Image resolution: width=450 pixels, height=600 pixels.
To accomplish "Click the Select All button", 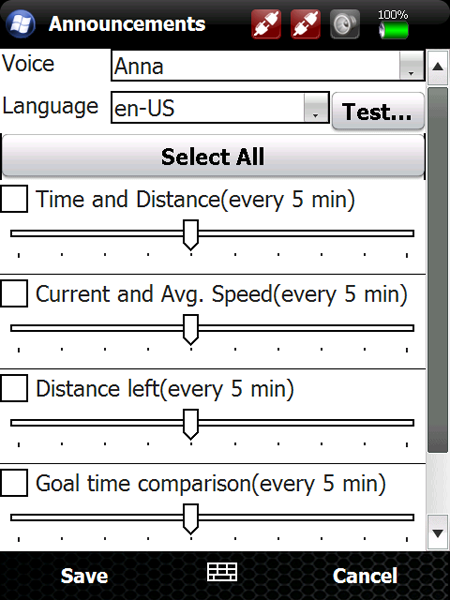I will 213,156.
